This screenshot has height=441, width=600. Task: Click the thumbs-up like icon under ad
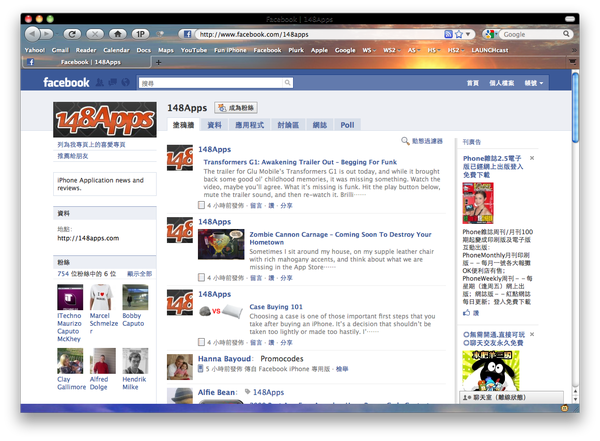click(466, 313)
